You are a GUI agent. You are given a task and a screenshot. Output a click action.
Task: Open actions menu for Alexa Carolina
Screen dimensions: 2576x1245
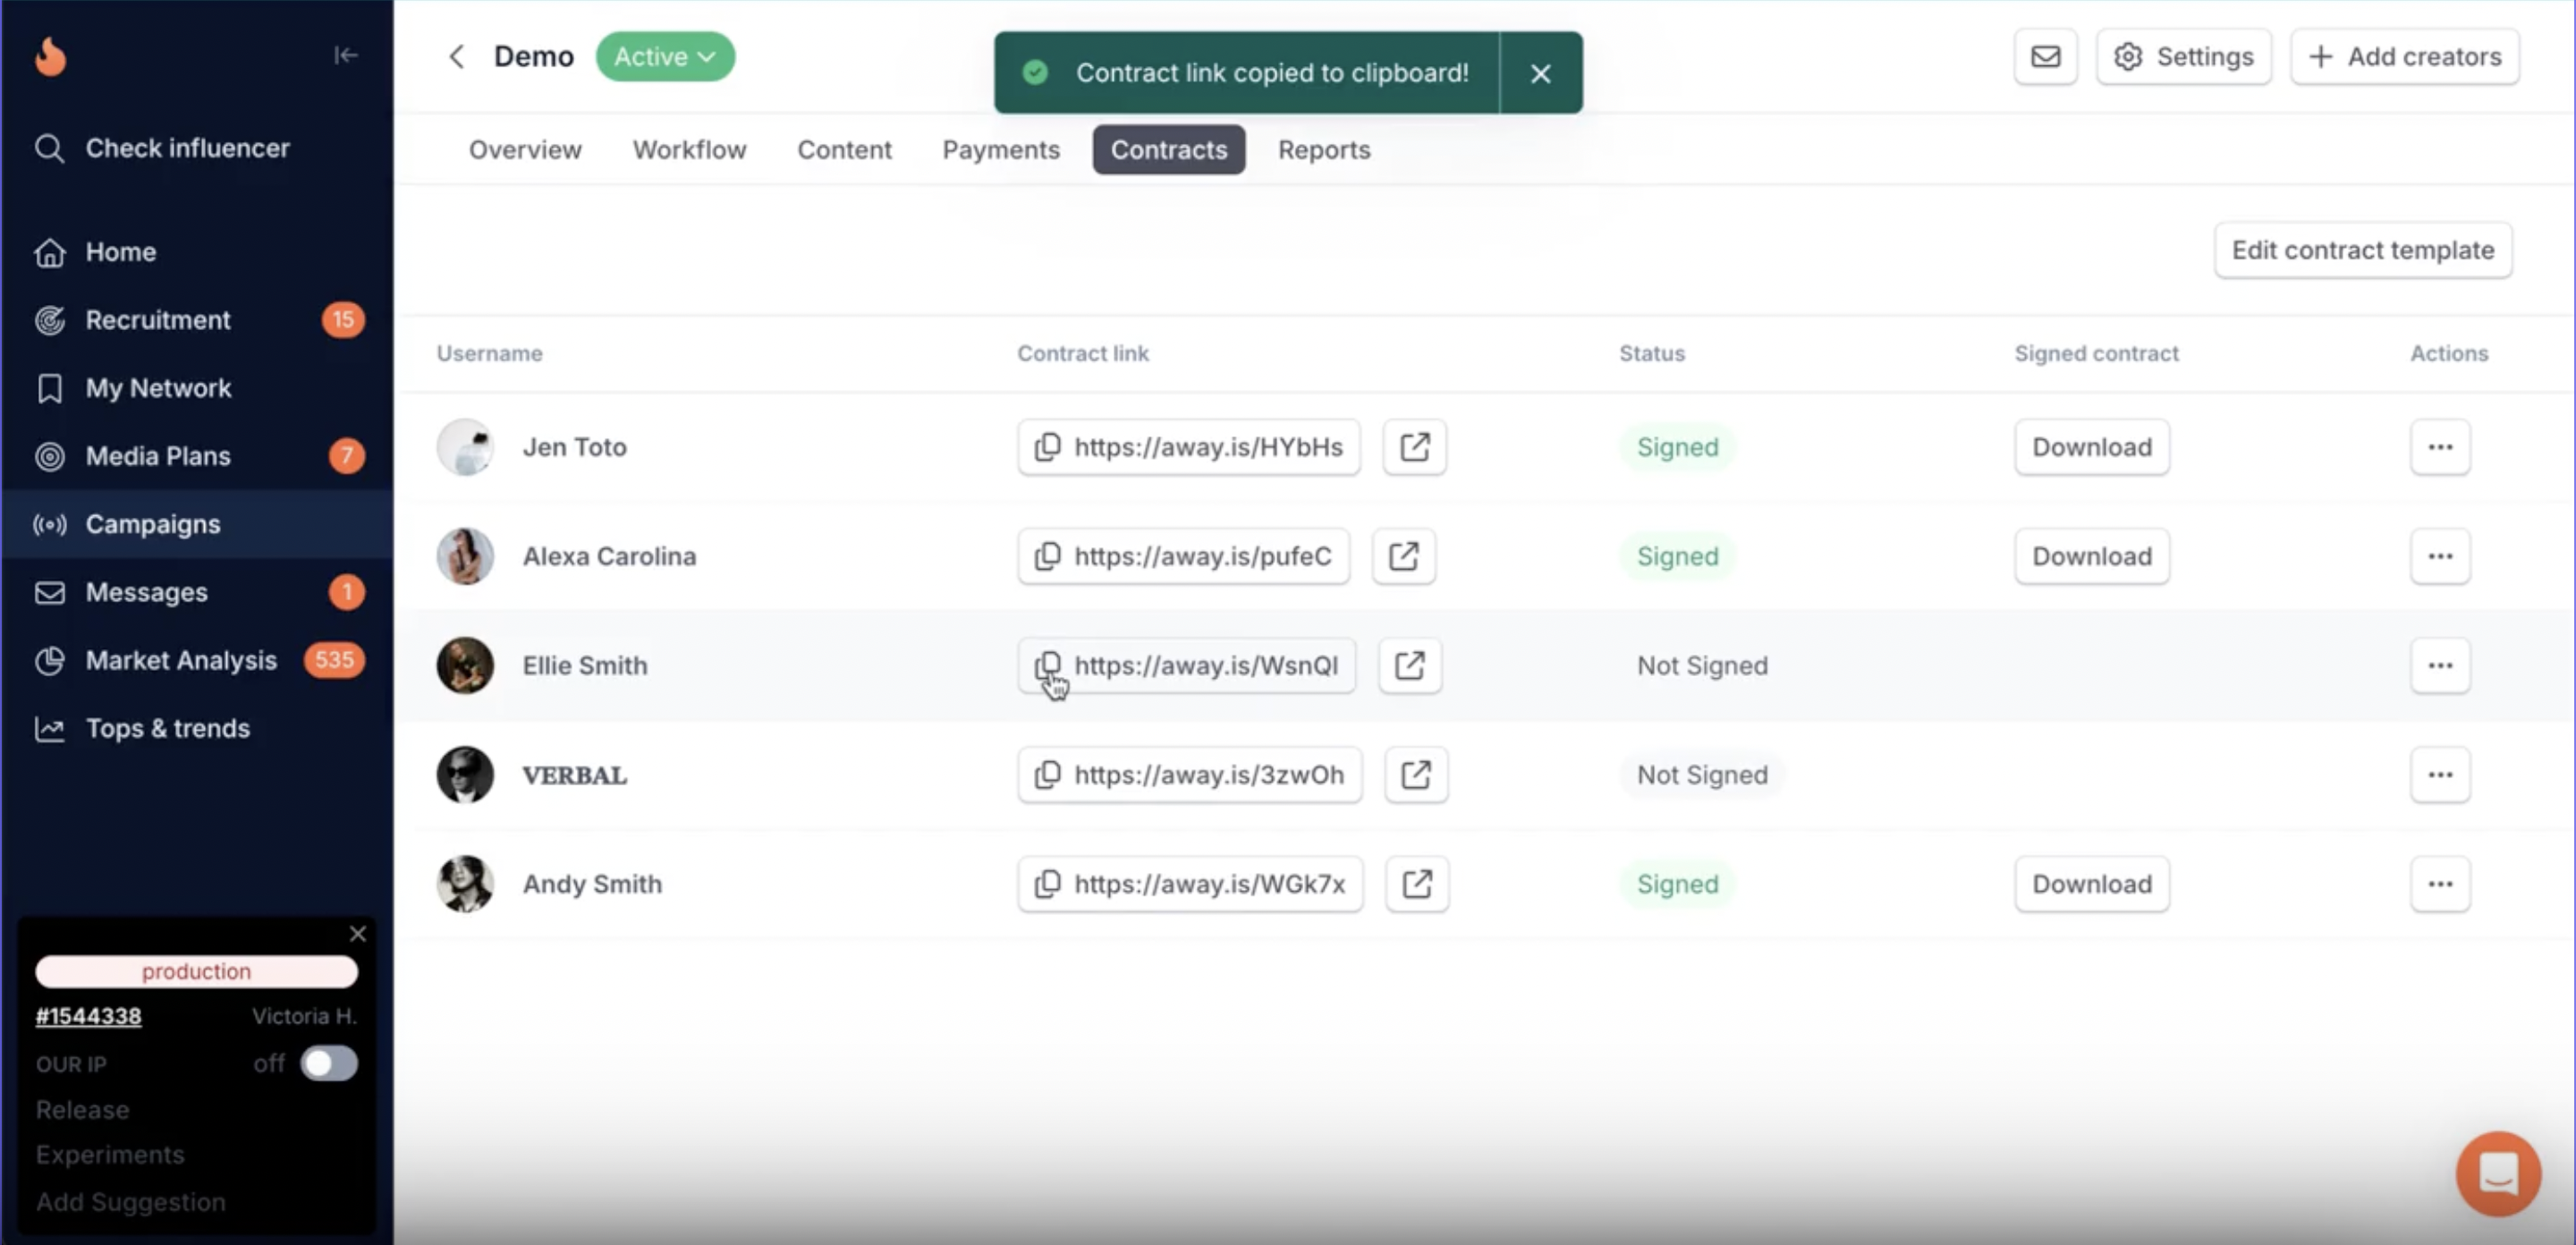pos(2439,556)
